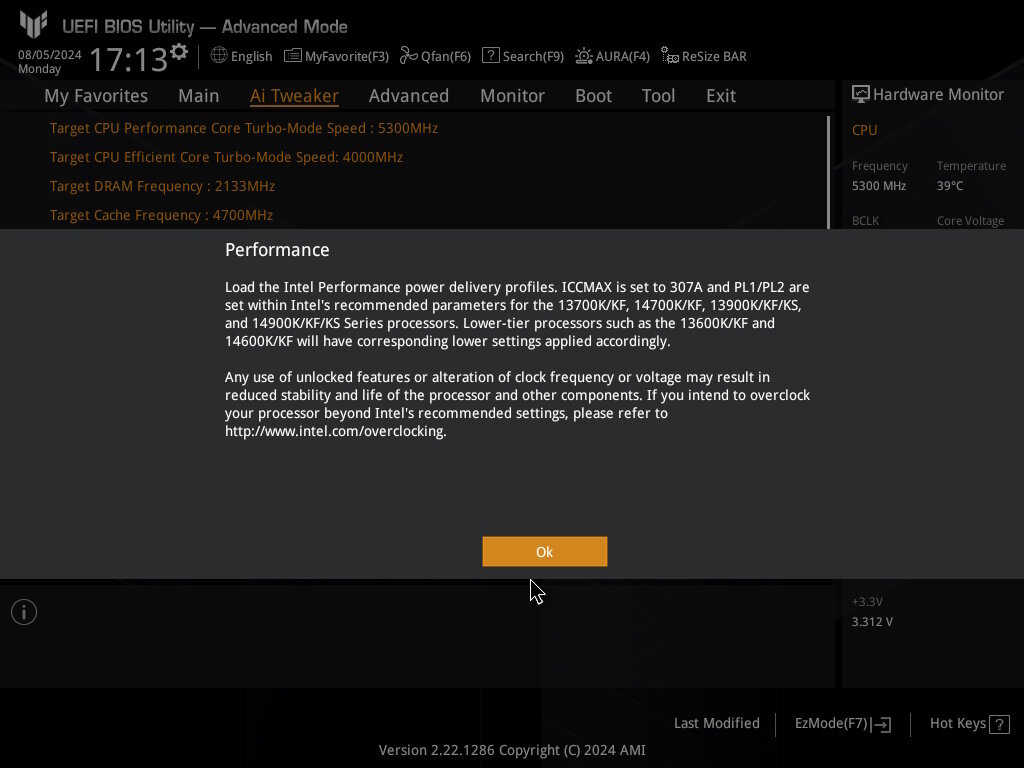Click the 5300 MHz frequency value

coord(879,186)
